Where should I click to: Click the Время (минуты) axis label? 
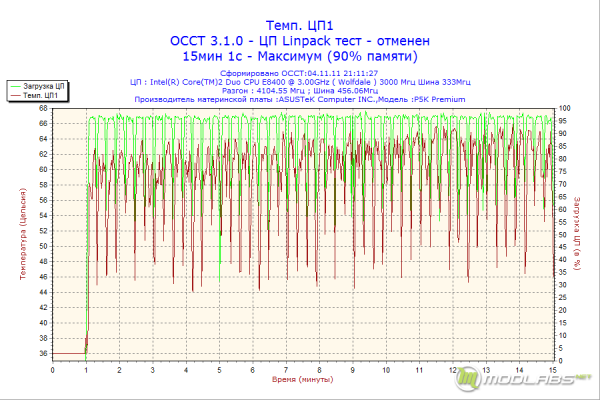click(303, 379)
